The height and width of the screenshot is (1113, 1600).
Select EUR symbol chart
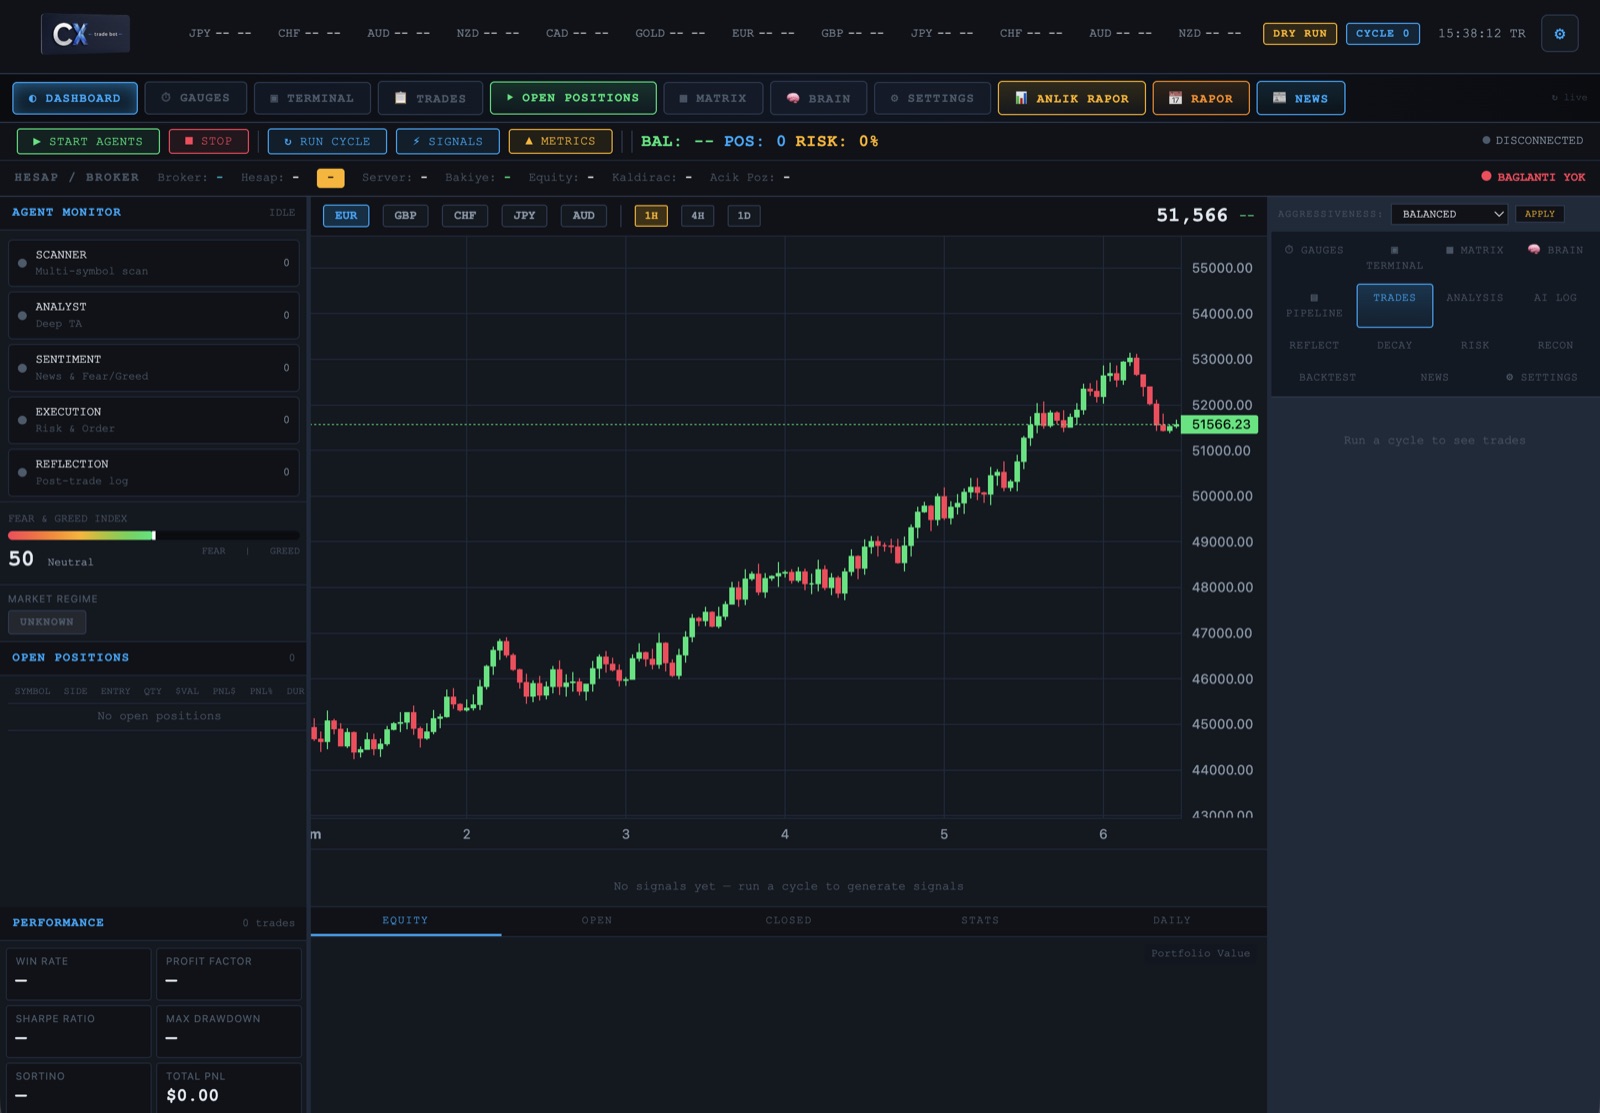point(346,216)
